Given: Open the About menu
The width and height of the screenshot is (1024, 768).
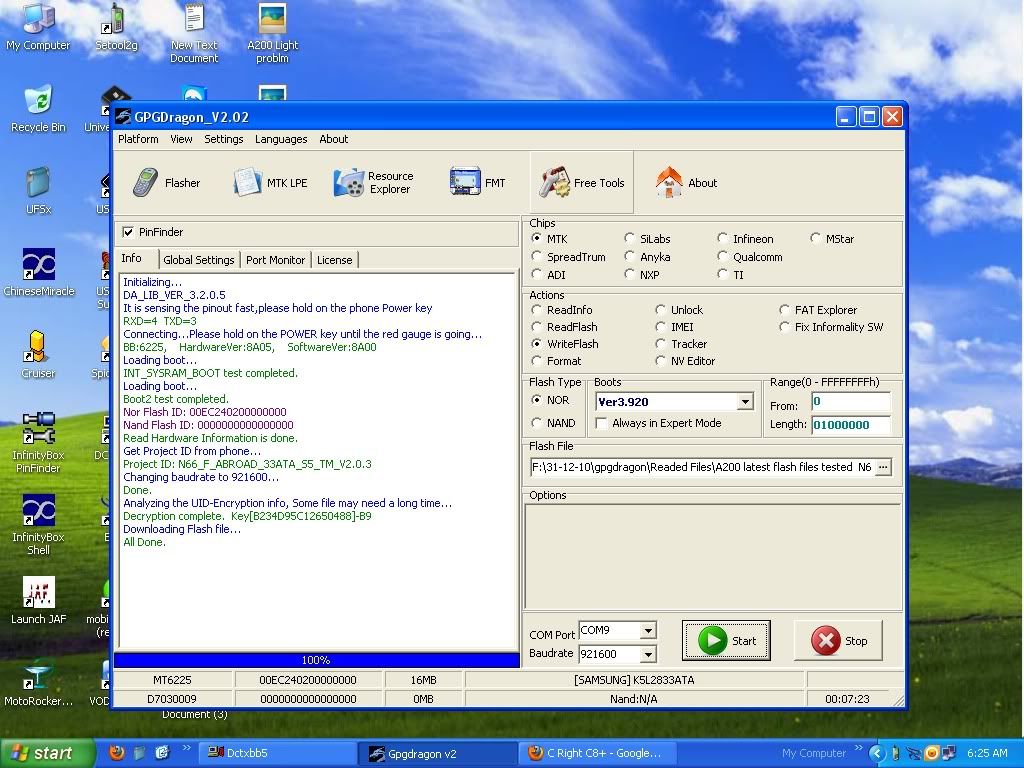Looking at the screenshot, I should (333, 139).
